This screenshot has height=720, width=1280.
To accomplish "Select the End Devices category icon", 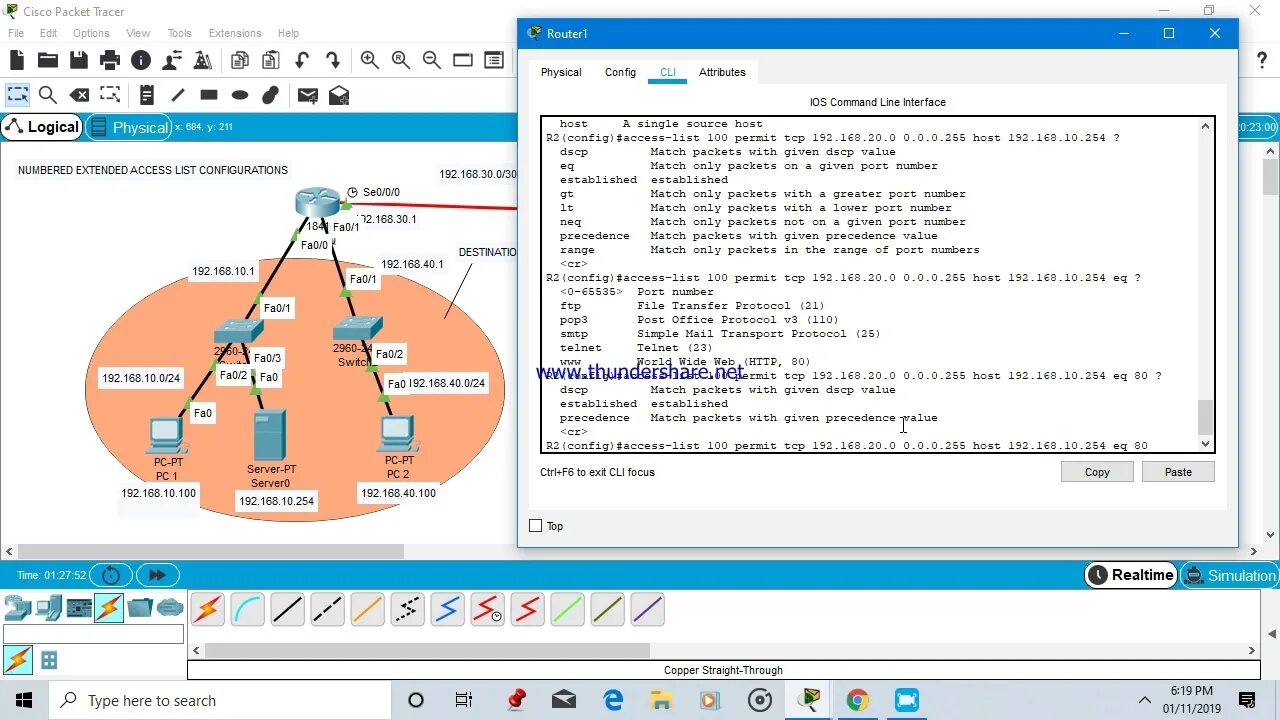I will (x=48, y=607).
